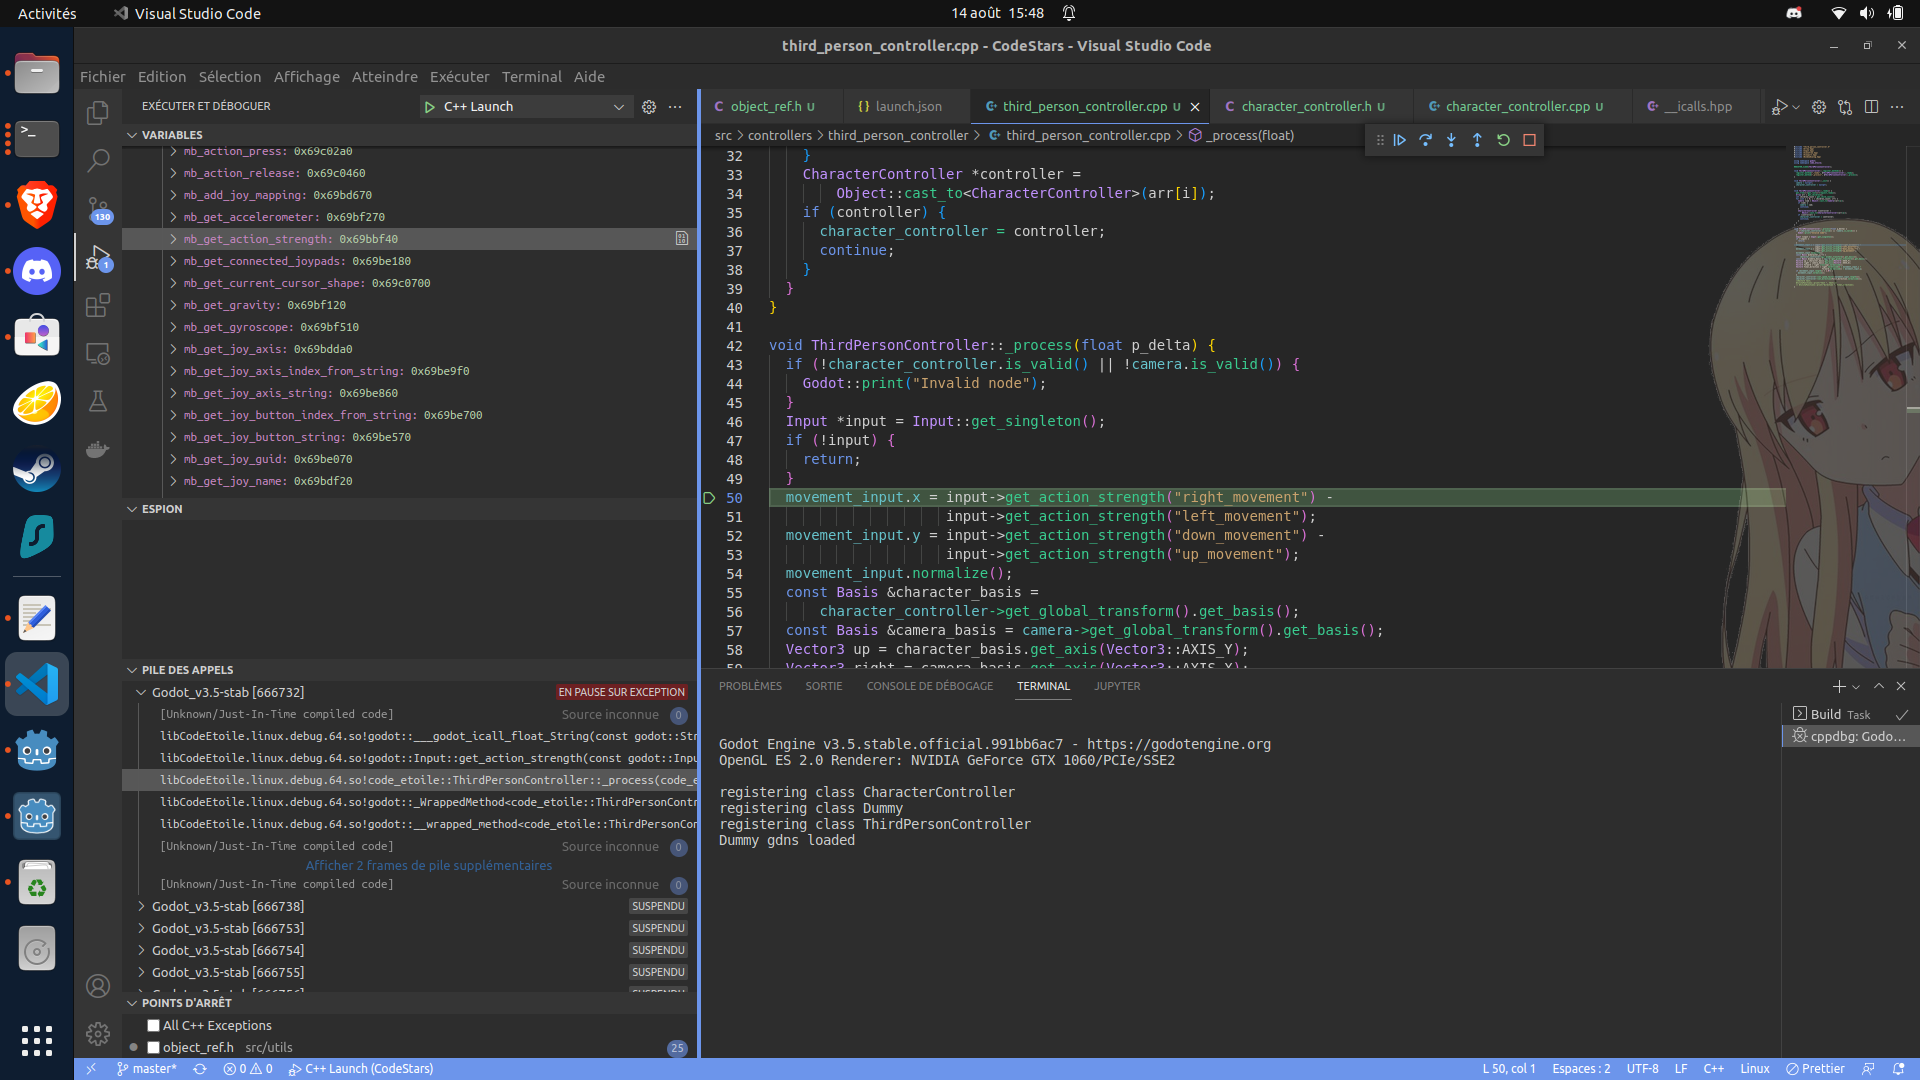Toggle the object_ref.h breakpoint checkbox

point(153,1047)
